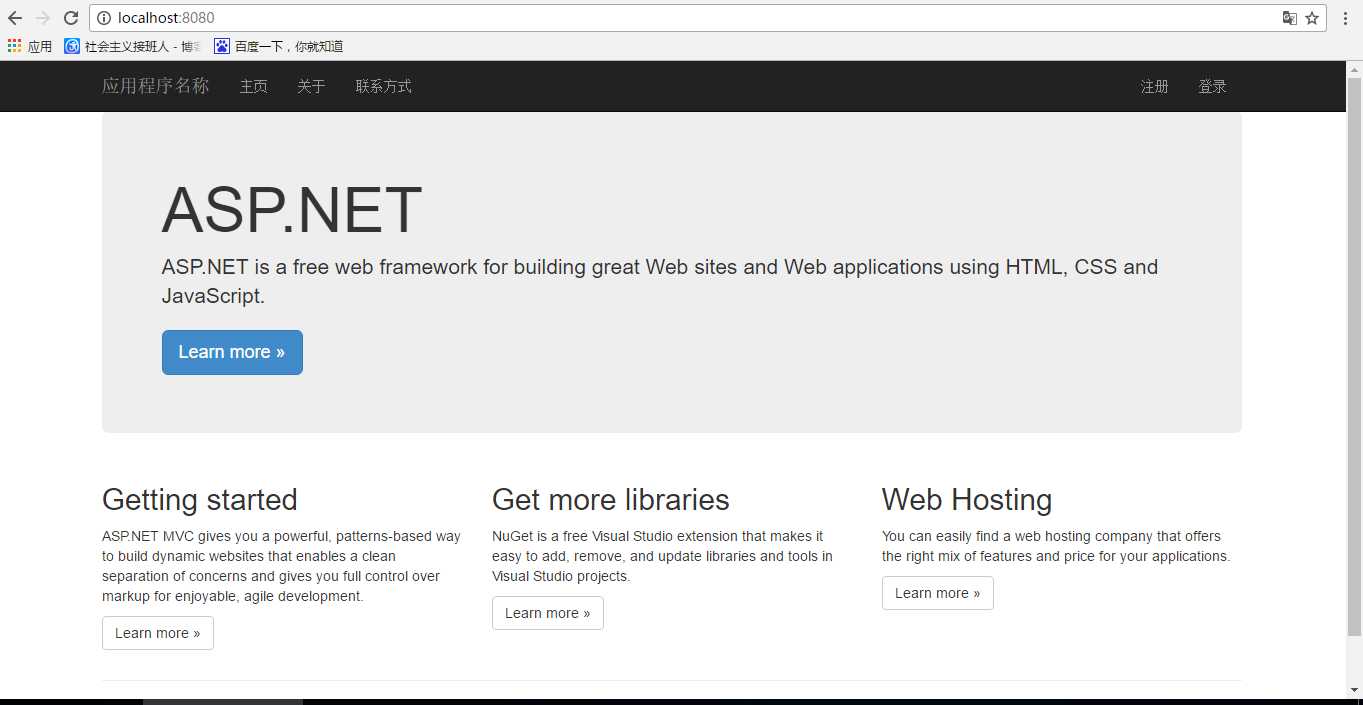Click the 登录 login link
This screenshot has width=1363, height=705.
coord(1213,87)
